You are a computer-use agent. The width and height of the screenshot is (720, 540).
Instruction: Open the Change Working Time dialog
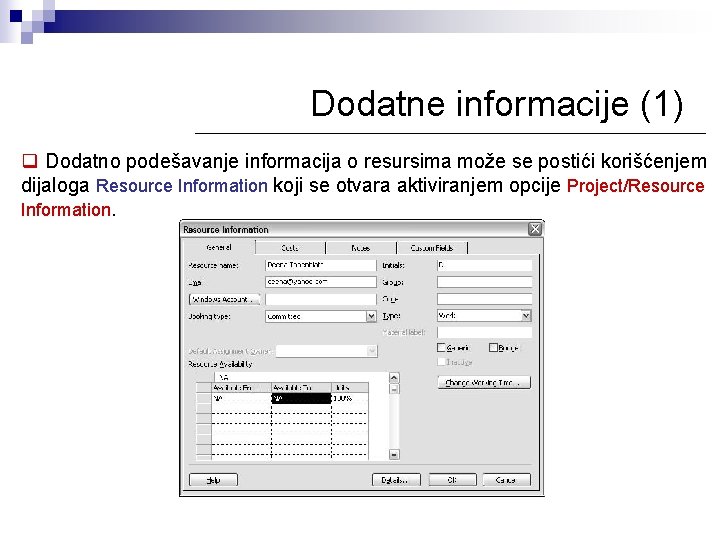(x=484, y=382)
